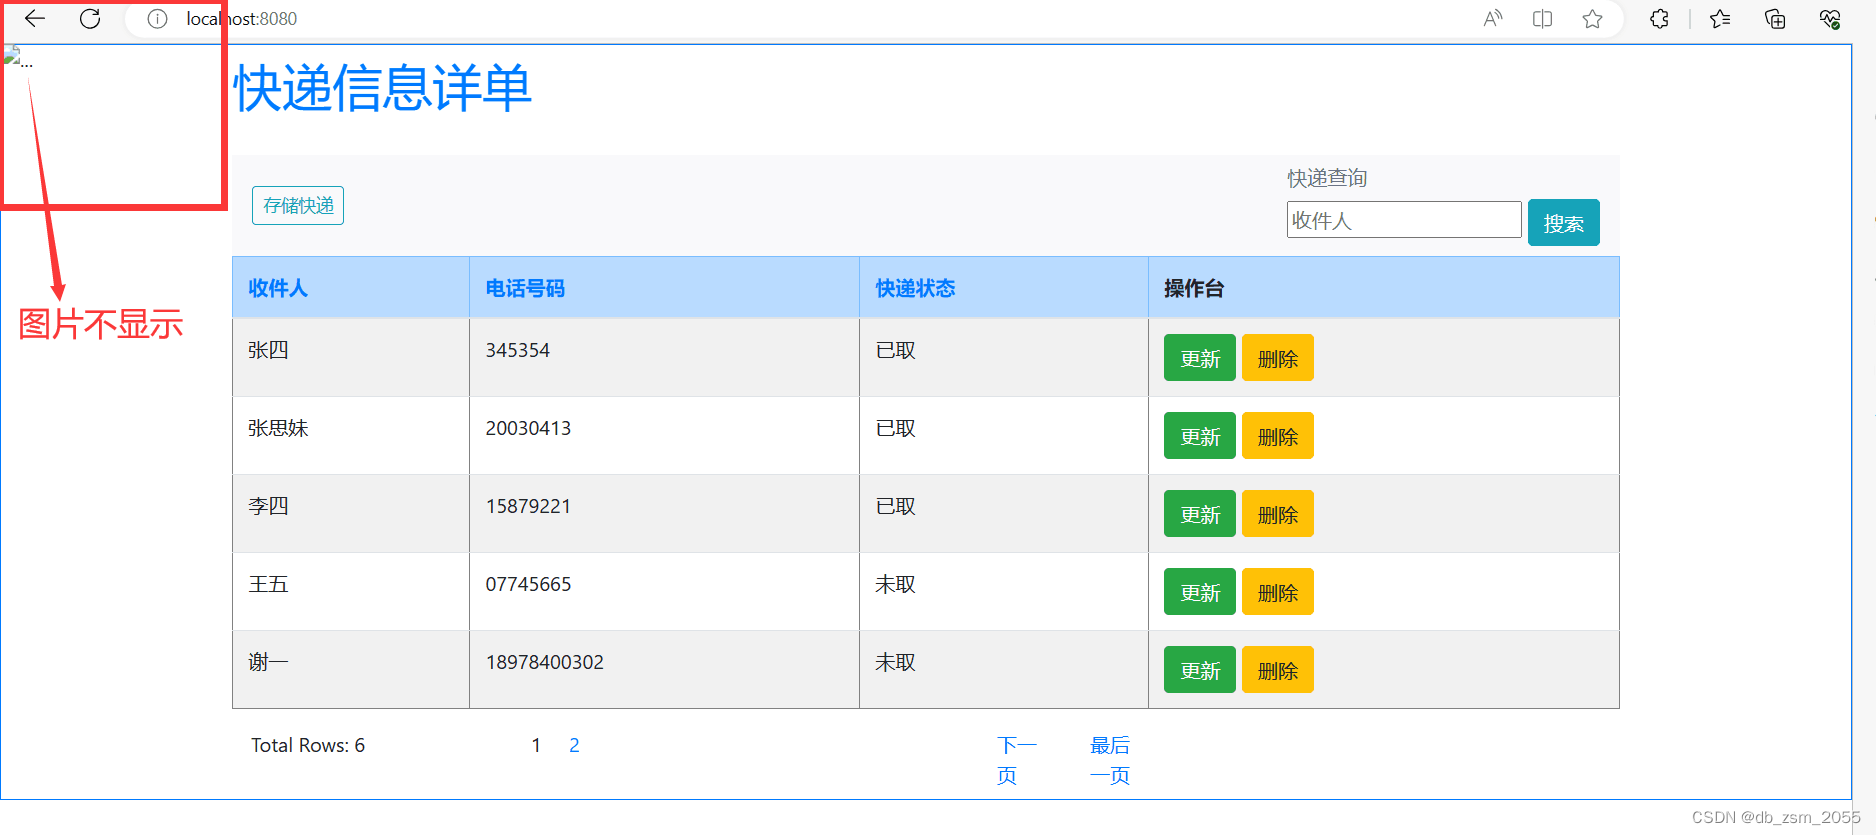Screen dimensions: 1876x835
Task: Select phone number 345354 cell
Action: tap(518, 350)
